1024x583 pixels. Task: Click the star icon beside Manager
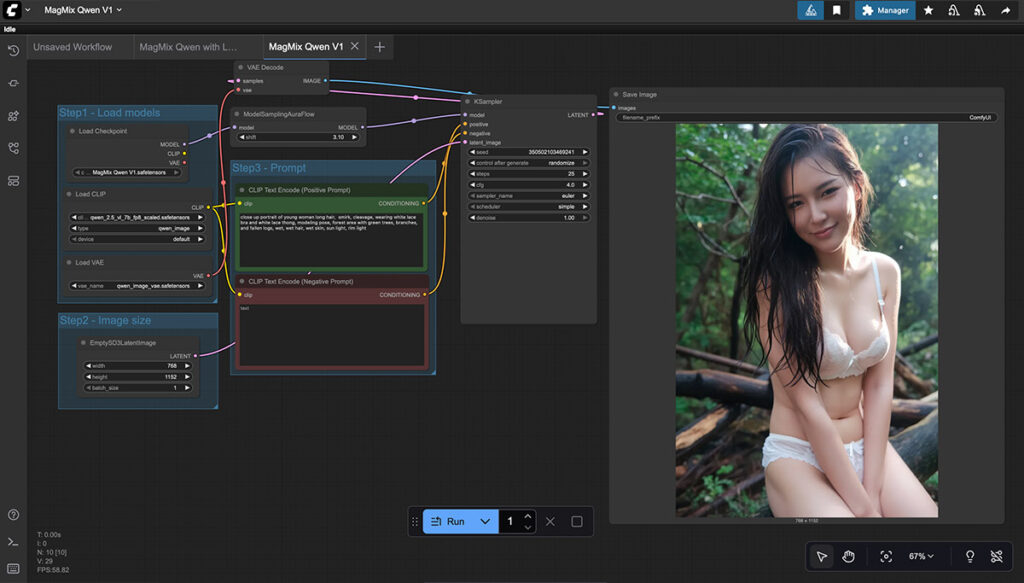[928, 10]
